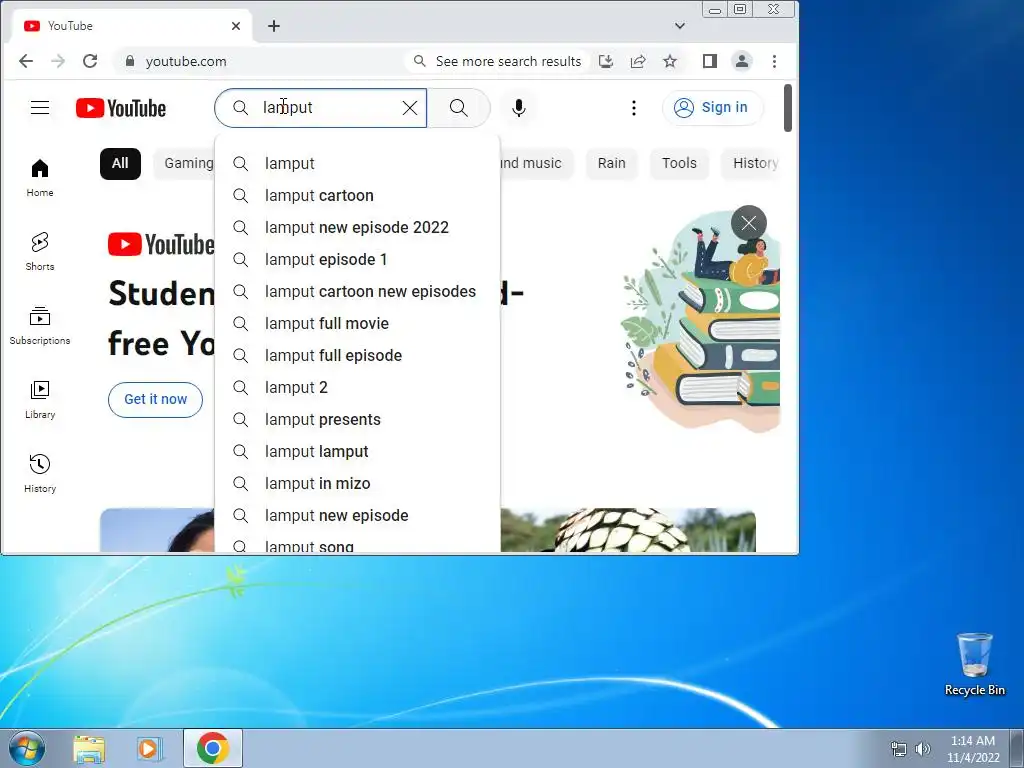
Task: Dismiss the student promo banner
Action: (748, 223)
